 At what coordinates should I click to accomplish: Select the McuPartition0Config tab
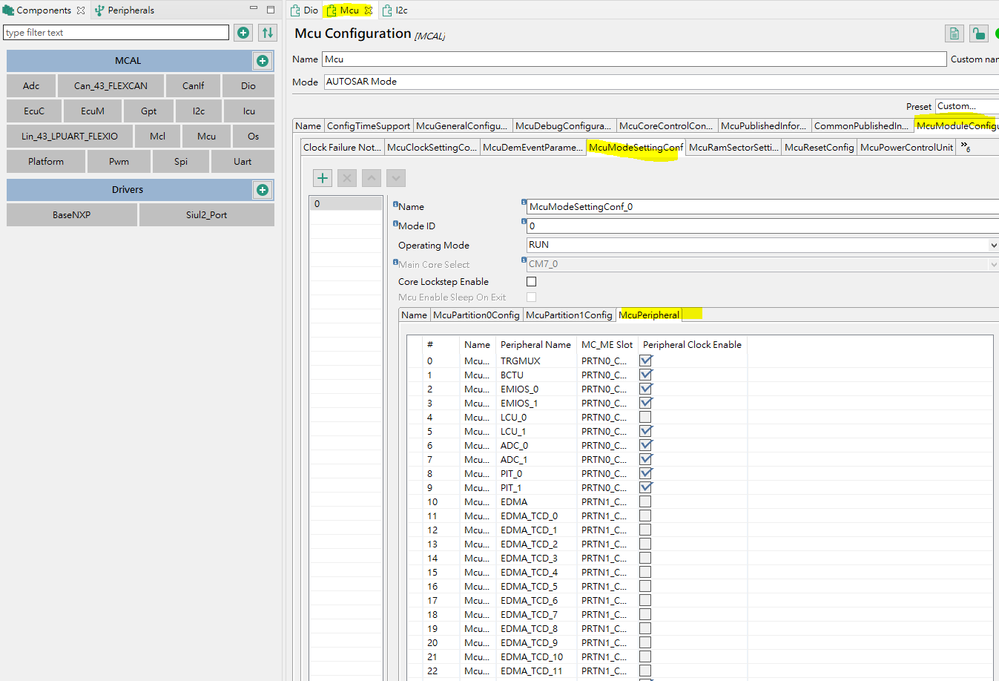[476, 315]
